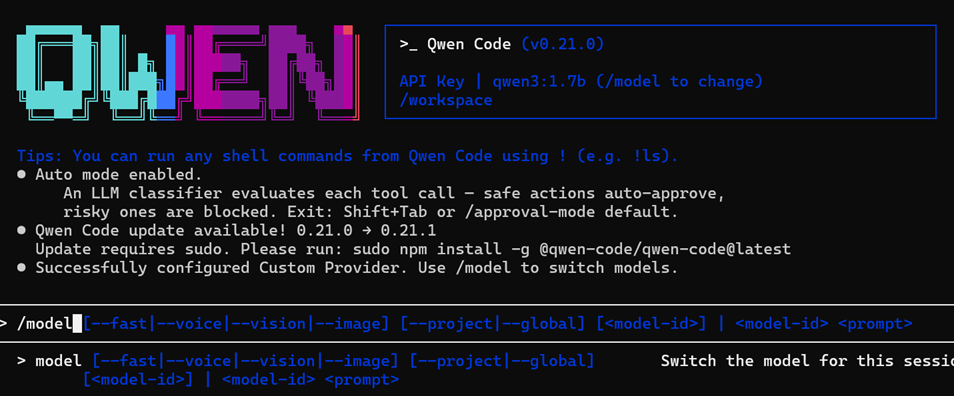Click the '>_' terminal icon in header box

(x=408, y=44)
